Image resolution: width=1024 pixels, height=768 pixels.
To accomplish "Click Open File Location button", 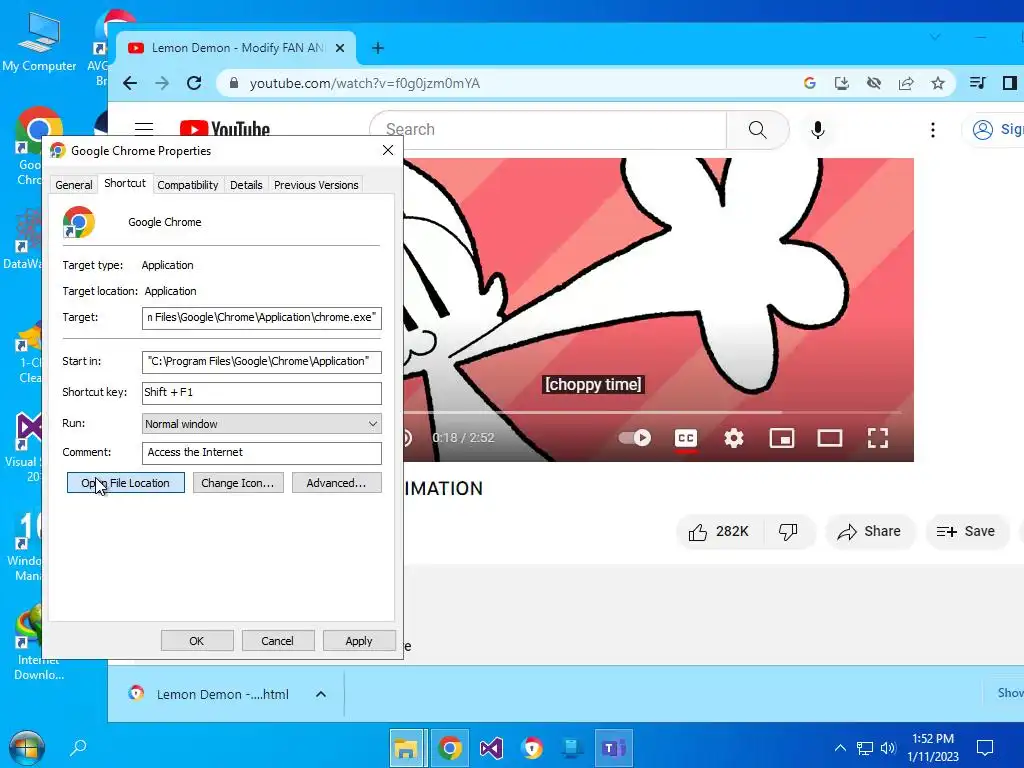I will (x=125, y=483).
